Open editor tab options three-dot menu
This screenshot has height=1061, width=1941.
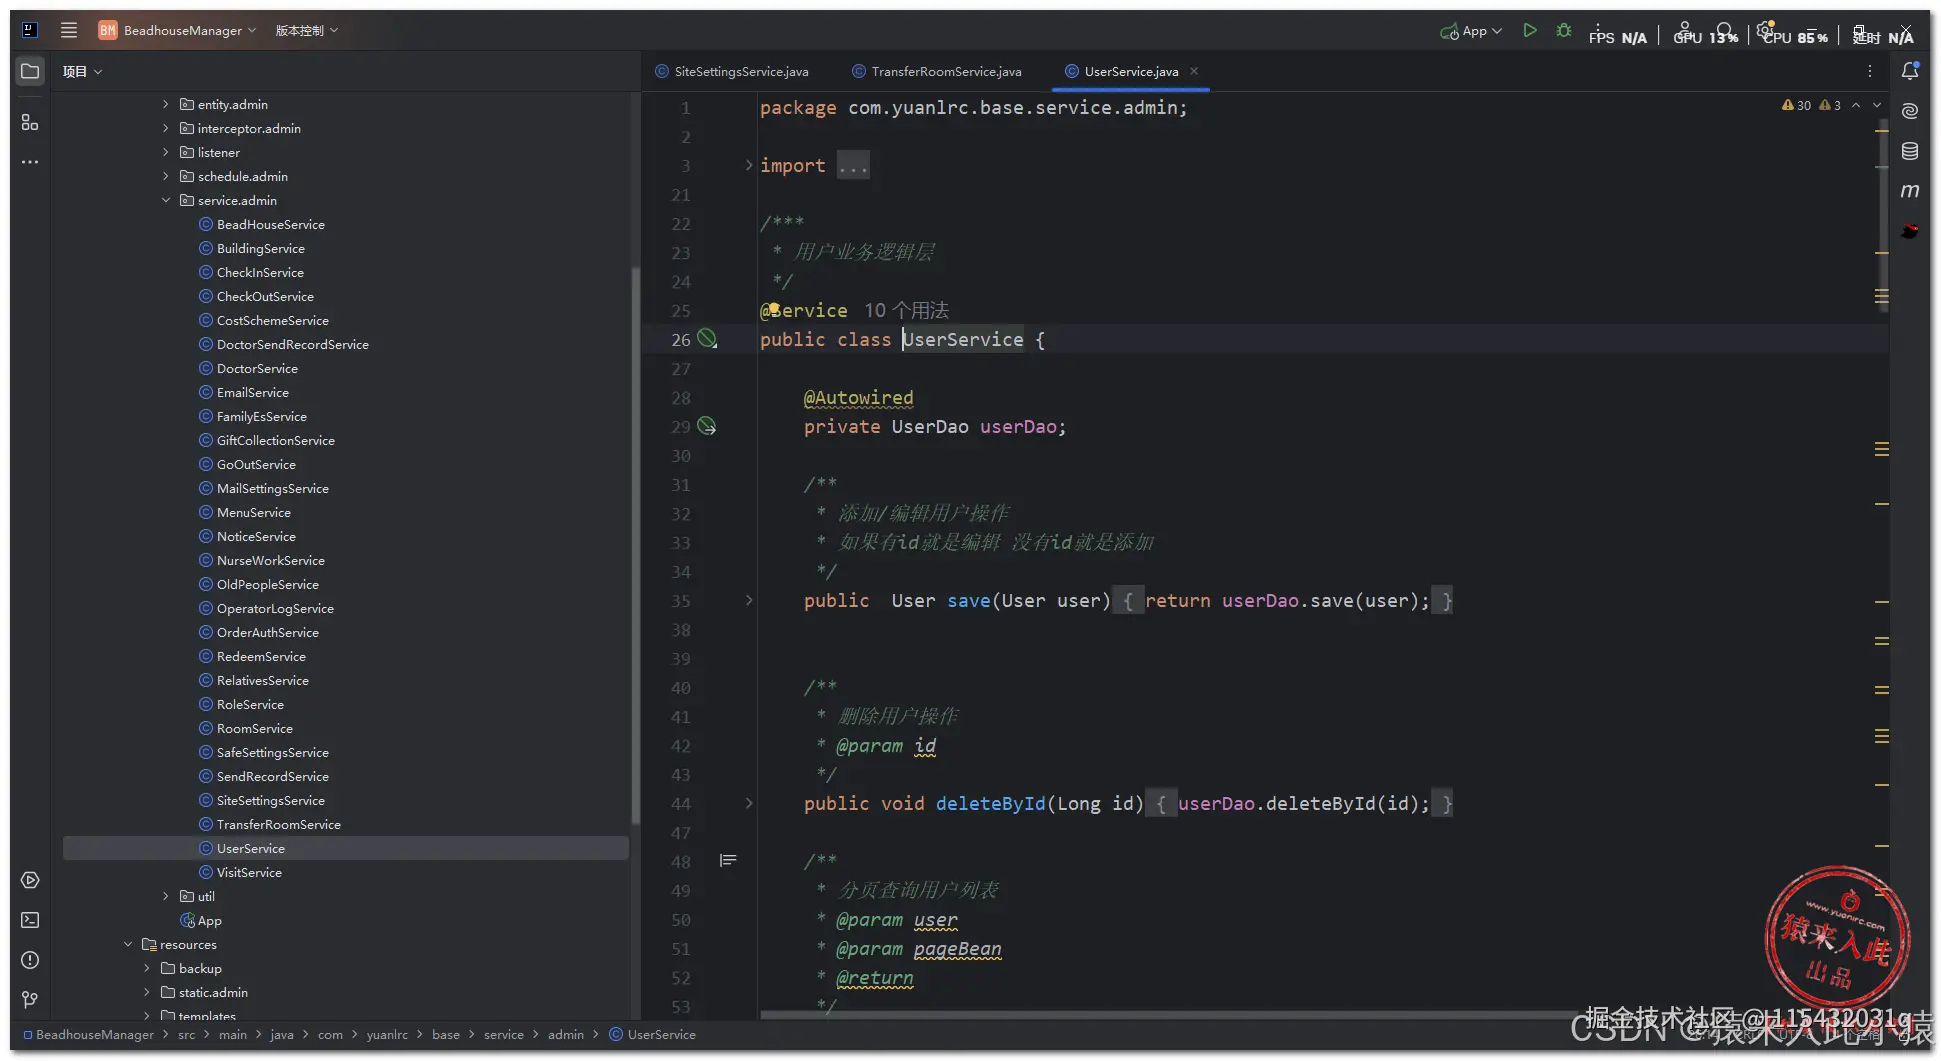(1869, 71)
